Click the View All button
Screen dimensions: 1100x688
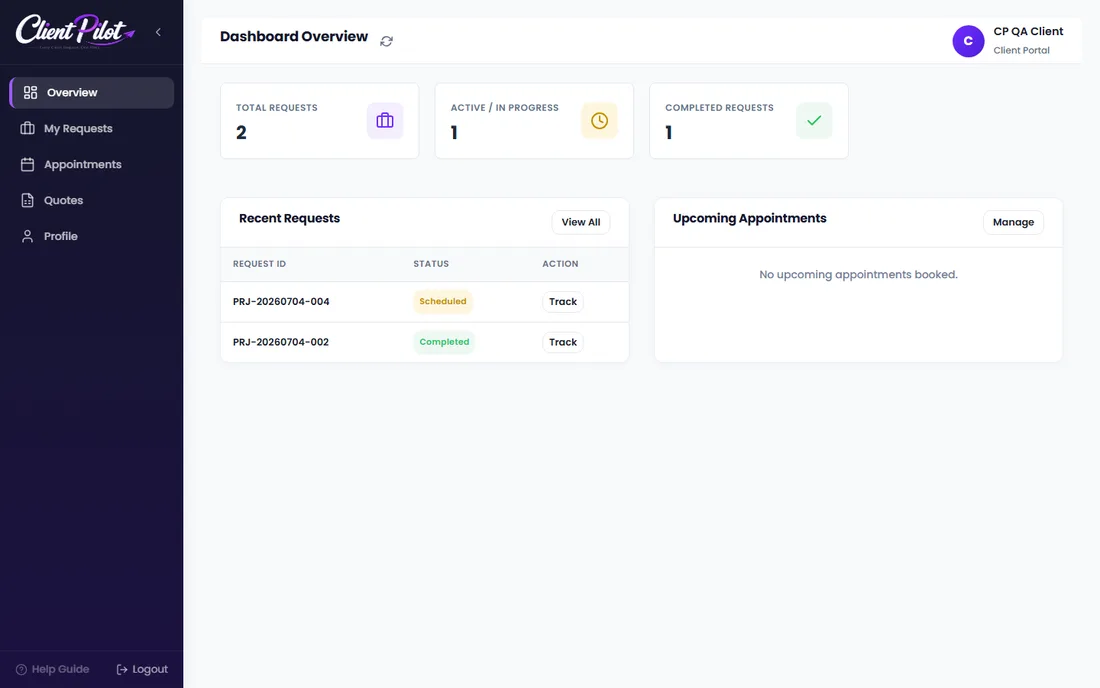[x=581, y=222]
